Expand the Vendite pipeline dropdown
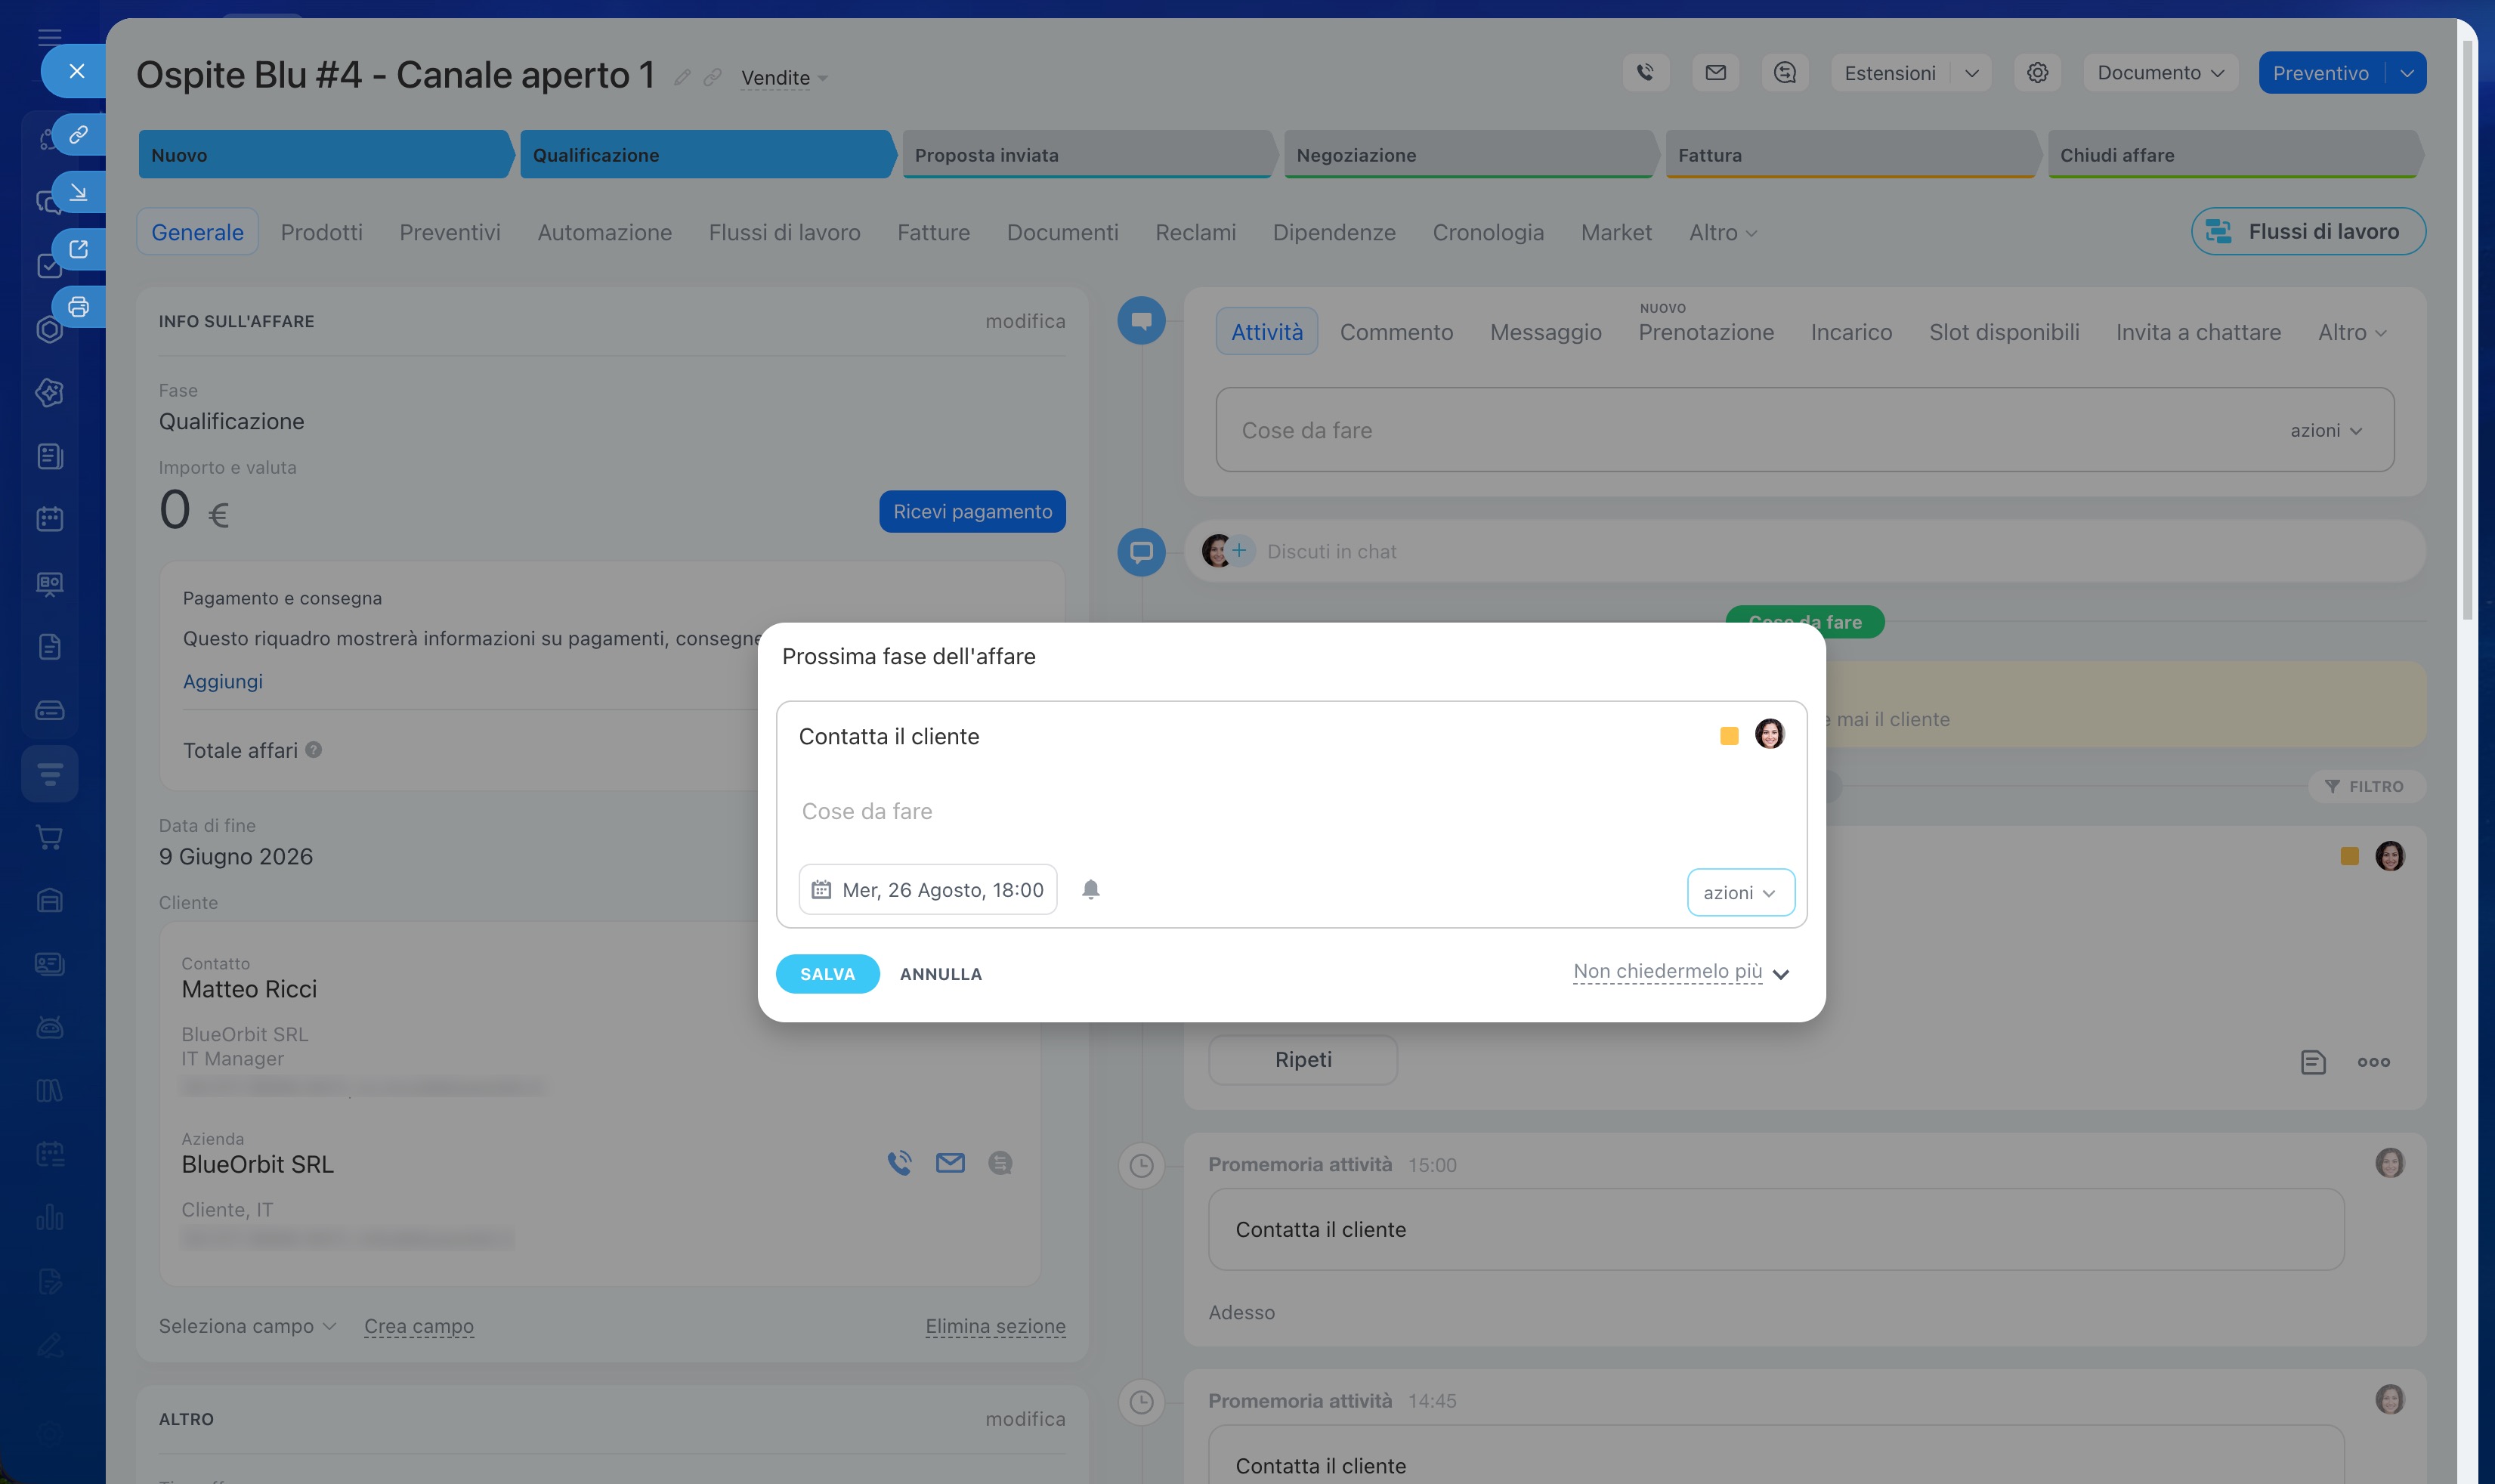This screenshot has height=1484, width=2495. coord(784,77)
